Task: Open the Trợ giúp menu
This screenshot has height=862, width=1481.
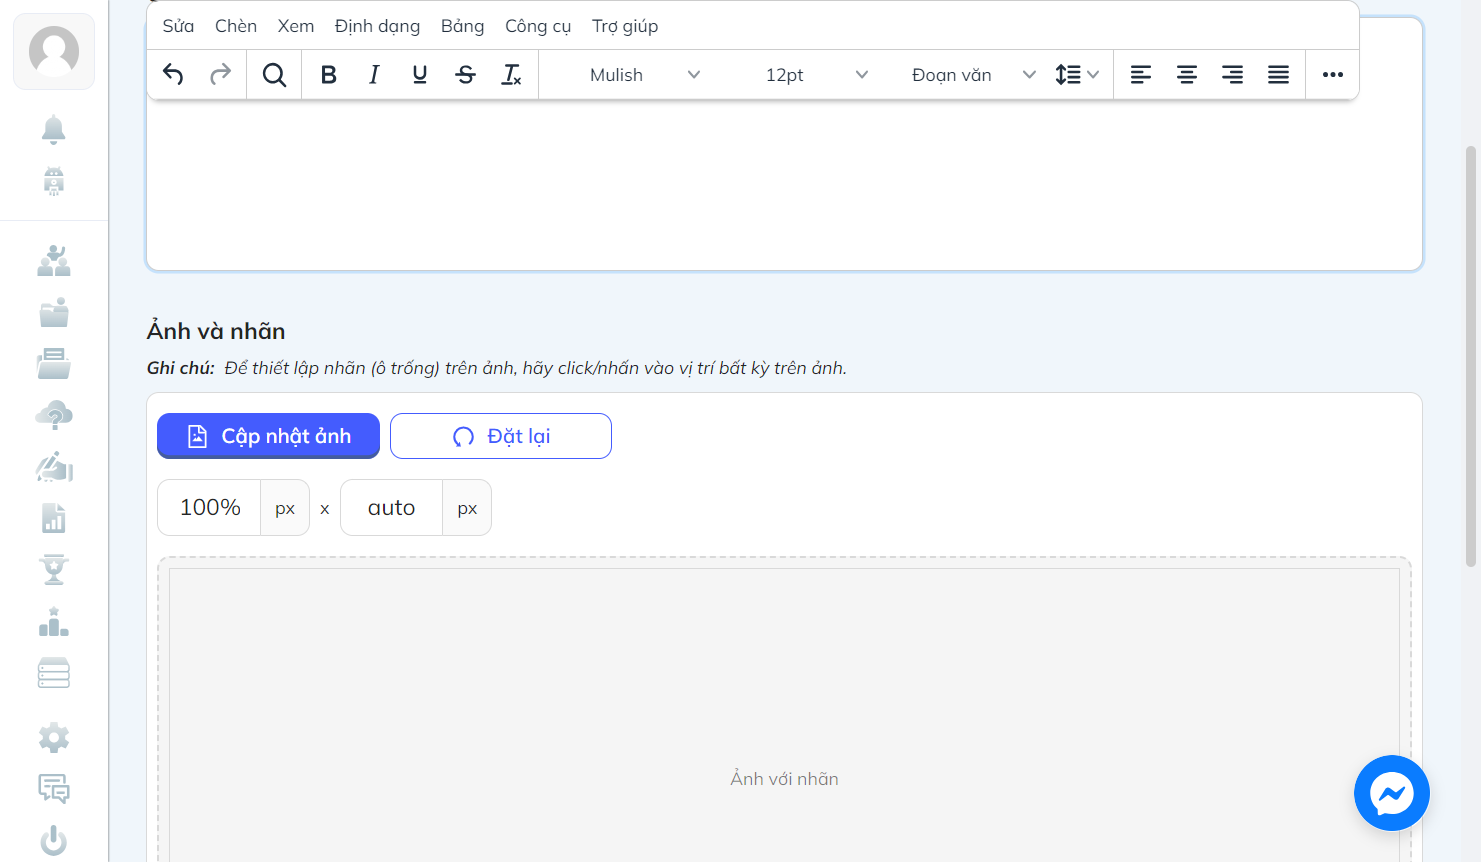Action: pyautogui.click(x=625, y=26)
